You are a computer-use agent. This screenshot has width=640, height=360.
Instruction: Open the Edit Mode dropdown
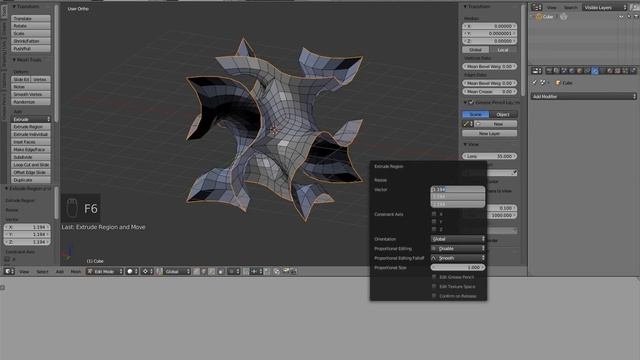point(104,271)
